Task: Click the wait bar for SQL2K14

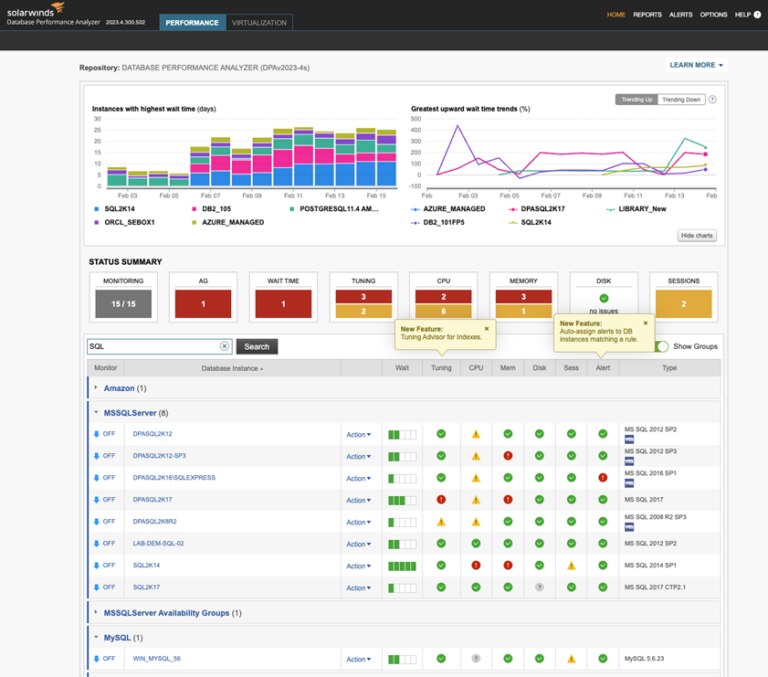Action: 402,566
